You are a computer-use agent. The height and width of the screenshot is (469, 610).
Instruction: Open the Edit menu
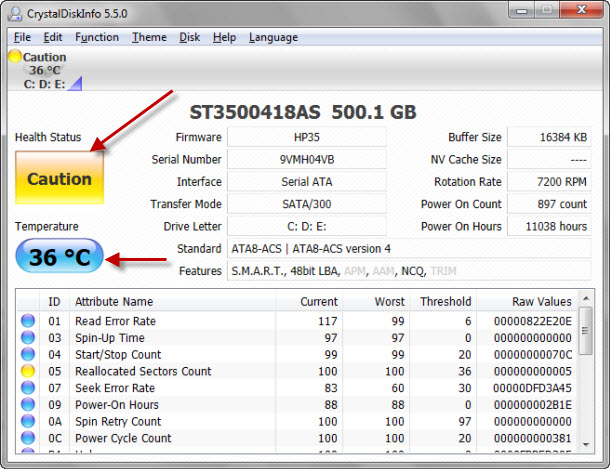pyautogui.click(x=53, y=37)
